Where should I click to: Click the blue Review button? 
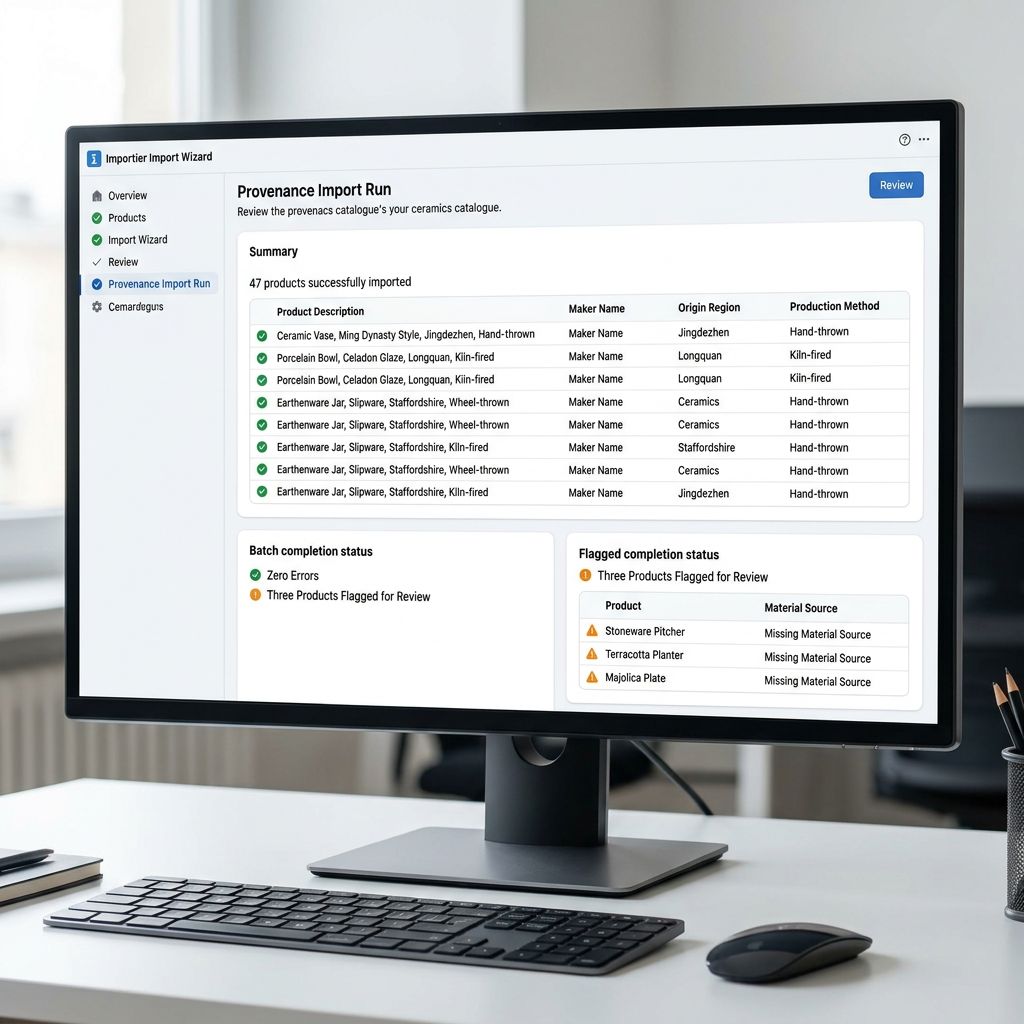coord(896,185)
